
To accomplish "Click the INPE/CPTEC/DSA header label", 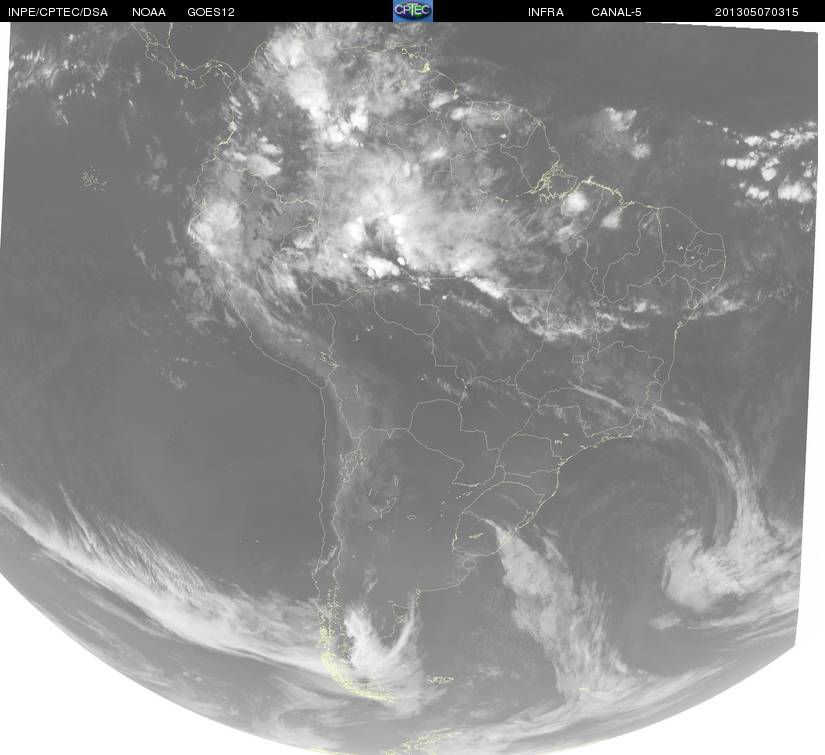I will (x=58, y=12).
